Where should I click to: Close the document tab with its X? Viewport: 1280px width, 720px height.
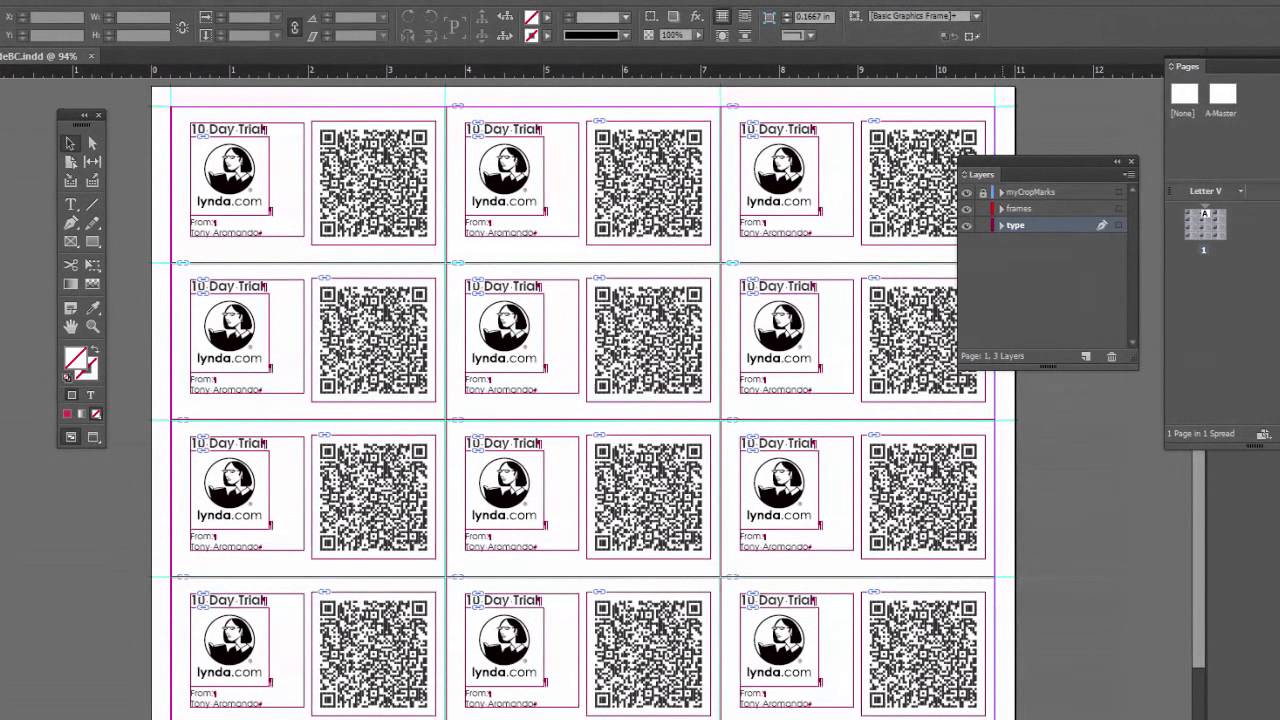point(91,57)
